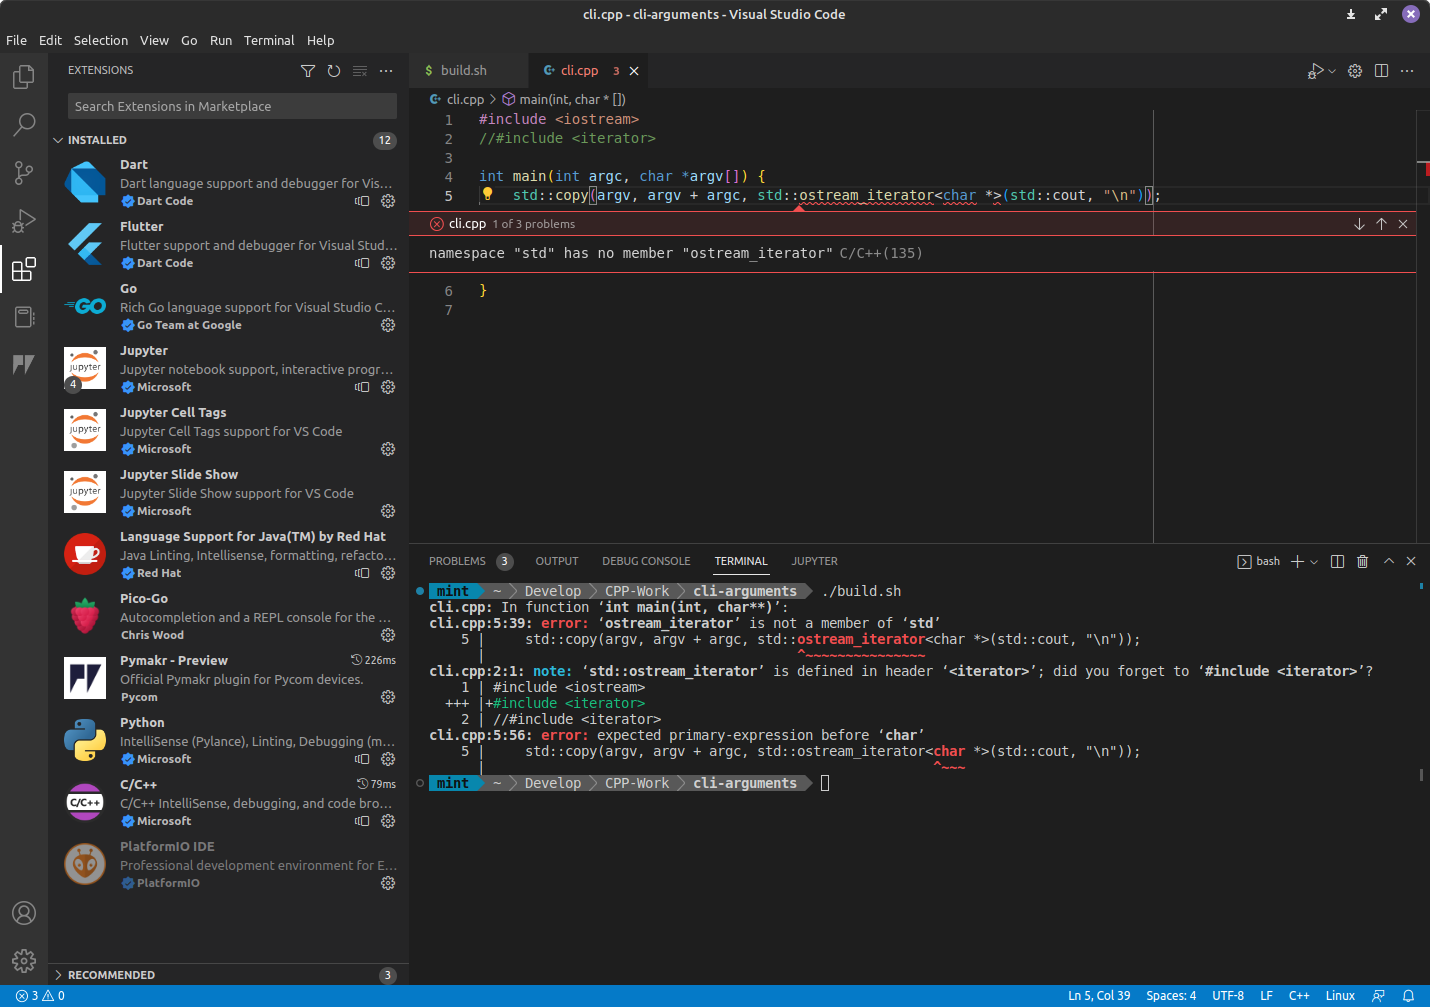Open the Explorer view in activity bar

tap(24, 77)
